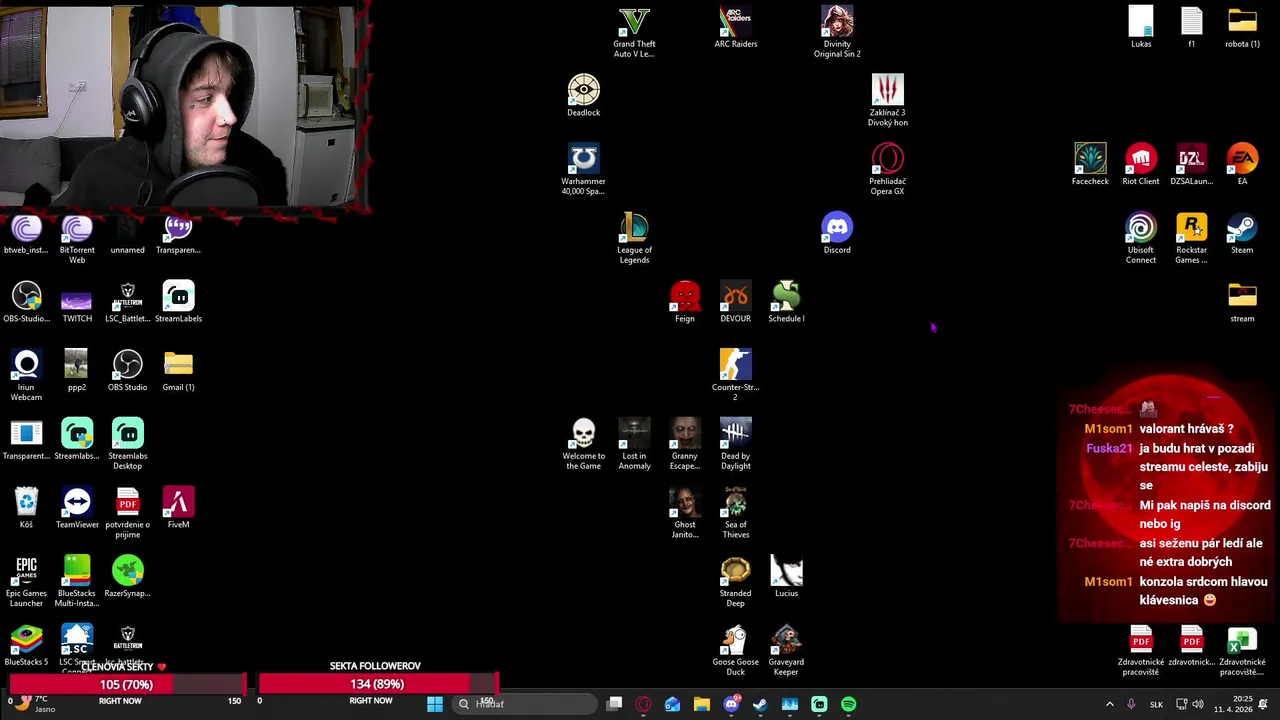Select Welcome to the Game icon
The width and height of the screenshot is (1280, 720).
(584, 444)
